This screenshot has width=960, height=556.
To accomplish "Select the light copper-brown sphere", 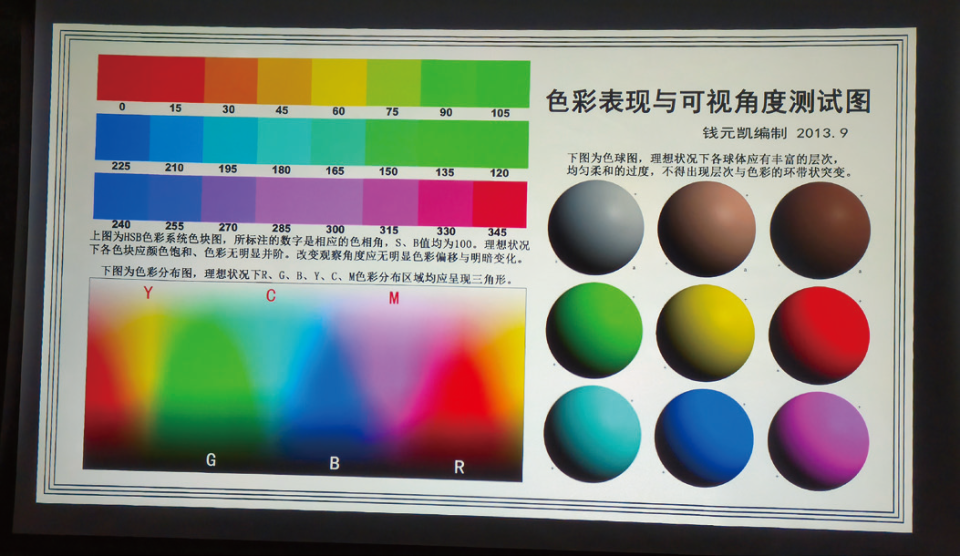I will (x=707, y=229).
